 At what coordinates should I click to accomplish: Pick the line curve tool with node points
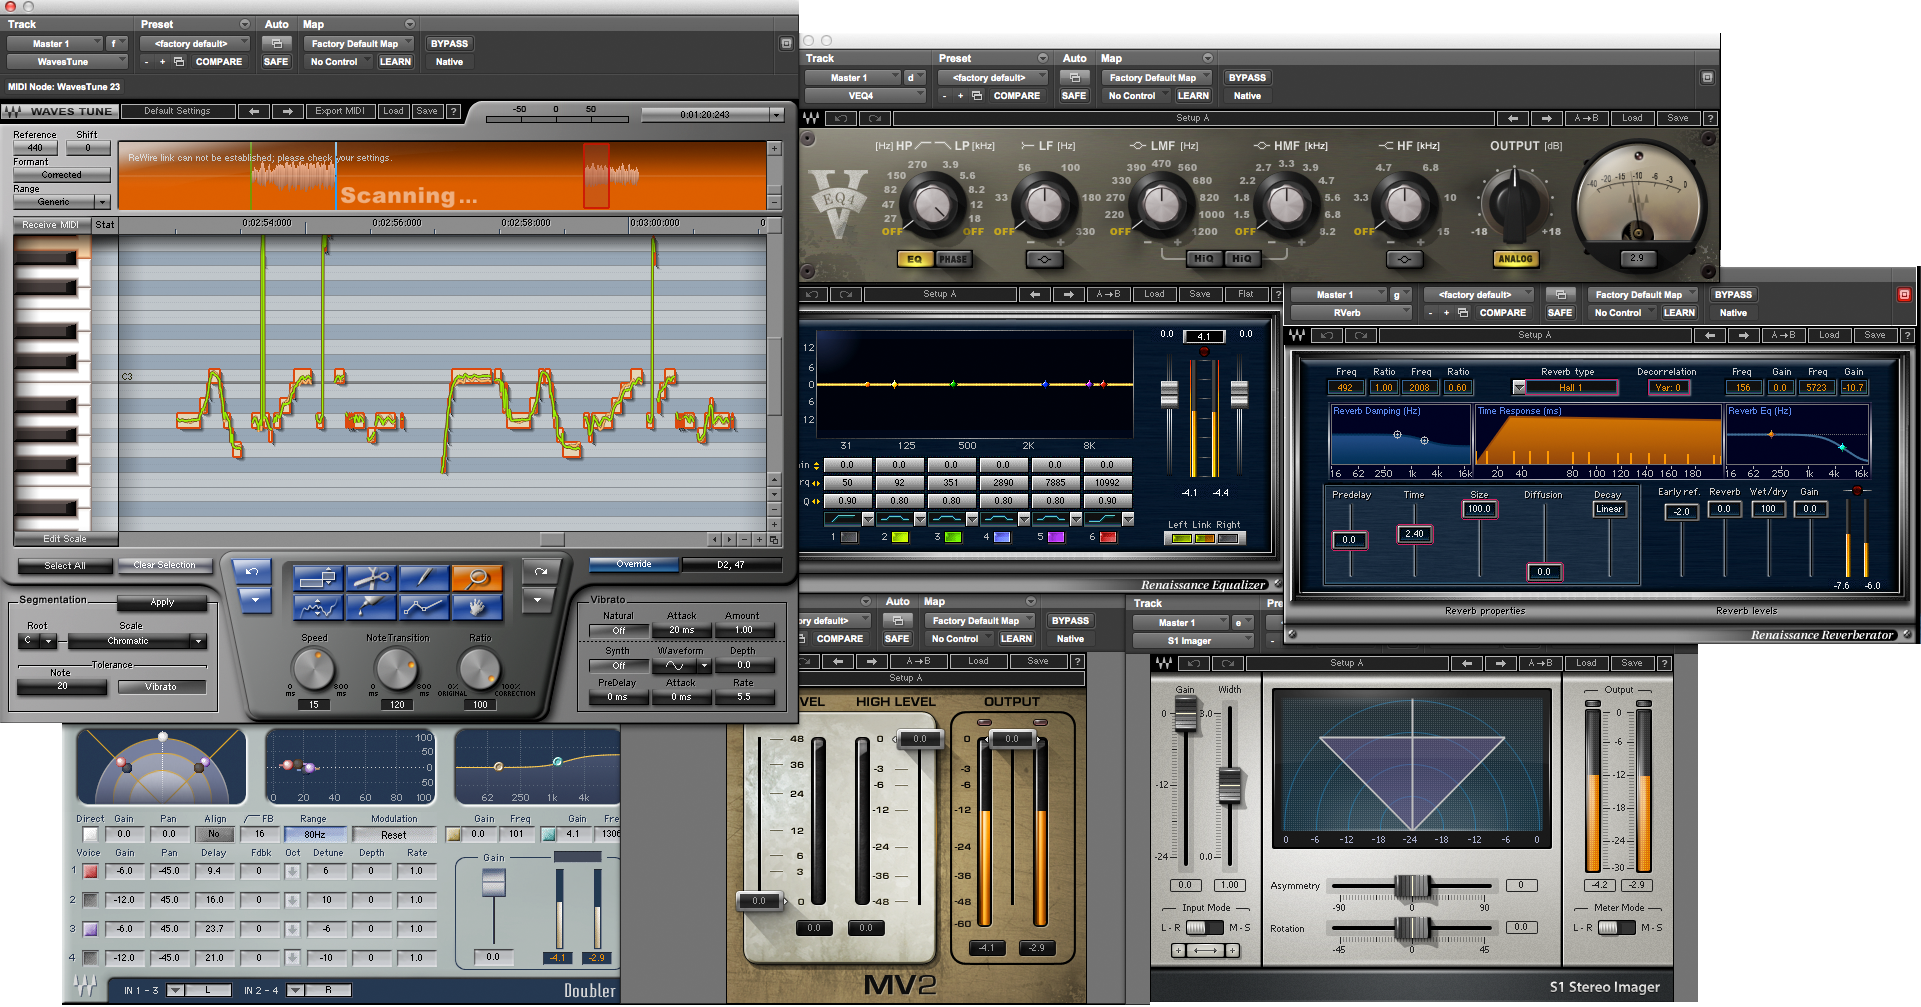click(x=424, y=608)
